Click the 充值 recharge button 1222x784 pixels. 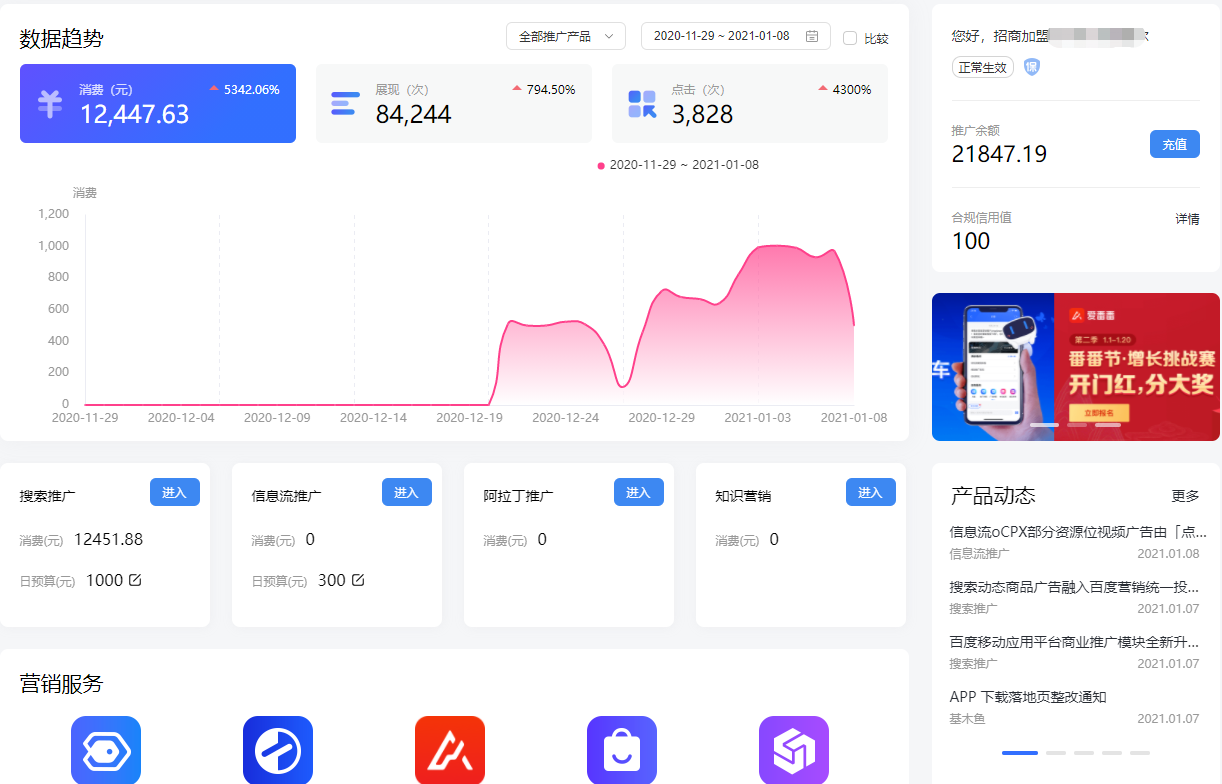1174,144
